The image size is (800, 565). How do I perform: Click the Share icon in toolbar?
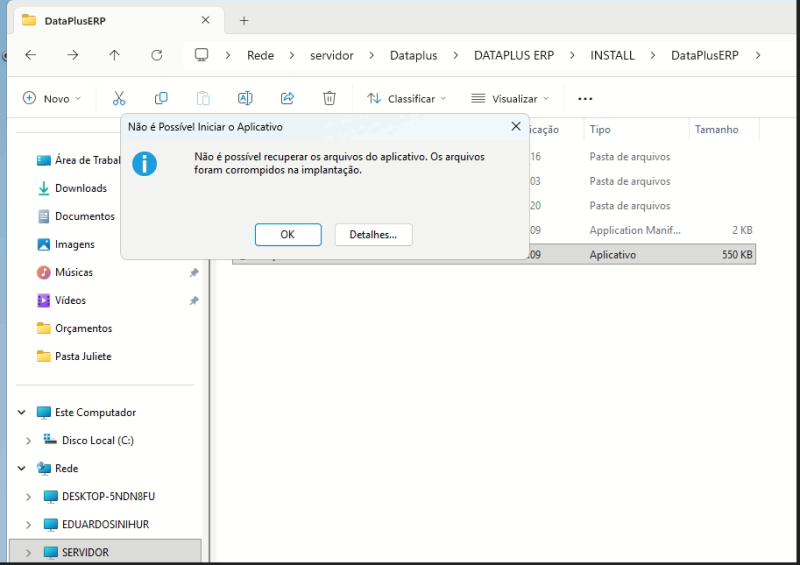[x=288, y=98]
